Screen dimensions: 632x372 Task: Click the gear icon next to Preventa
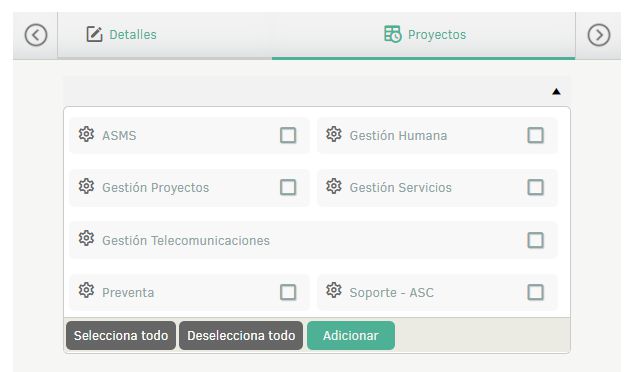tap(86, 290)
